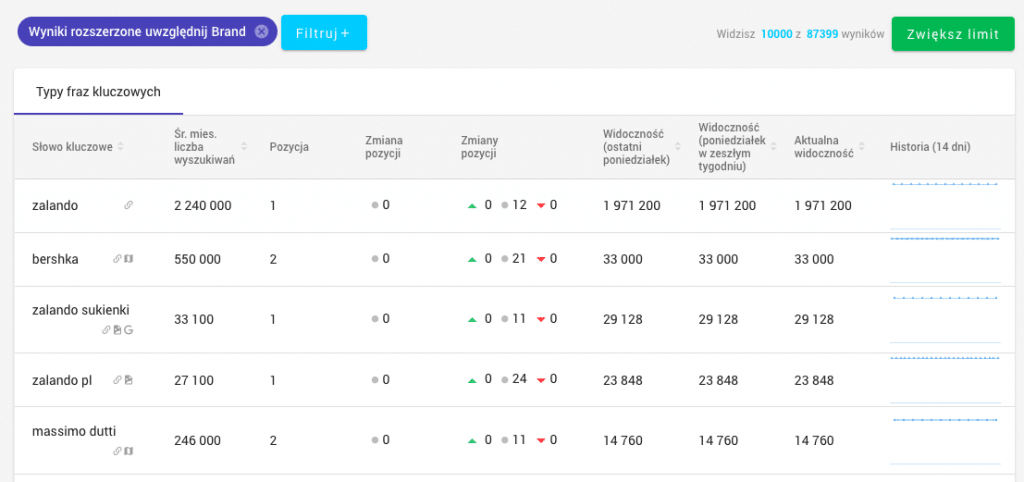
Task: Open the bershka history sparkline chart
Action: coord(946,259)
